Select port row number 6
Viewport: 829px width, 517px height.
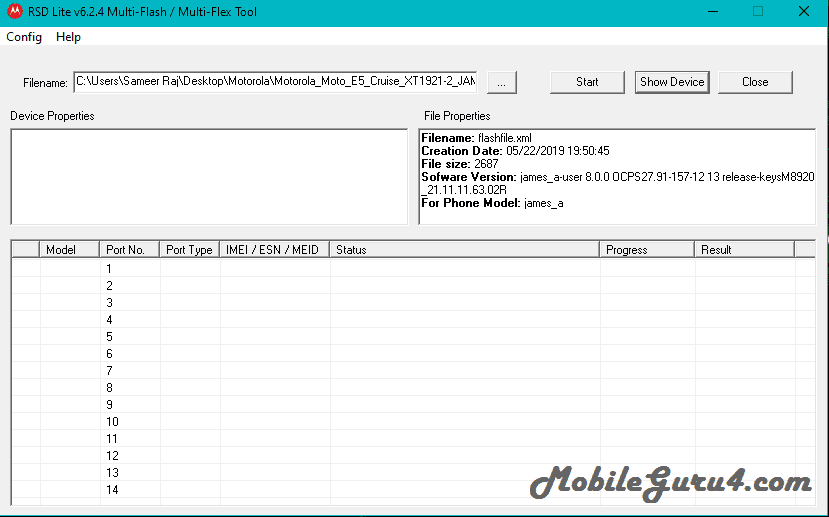coord(413,354)
